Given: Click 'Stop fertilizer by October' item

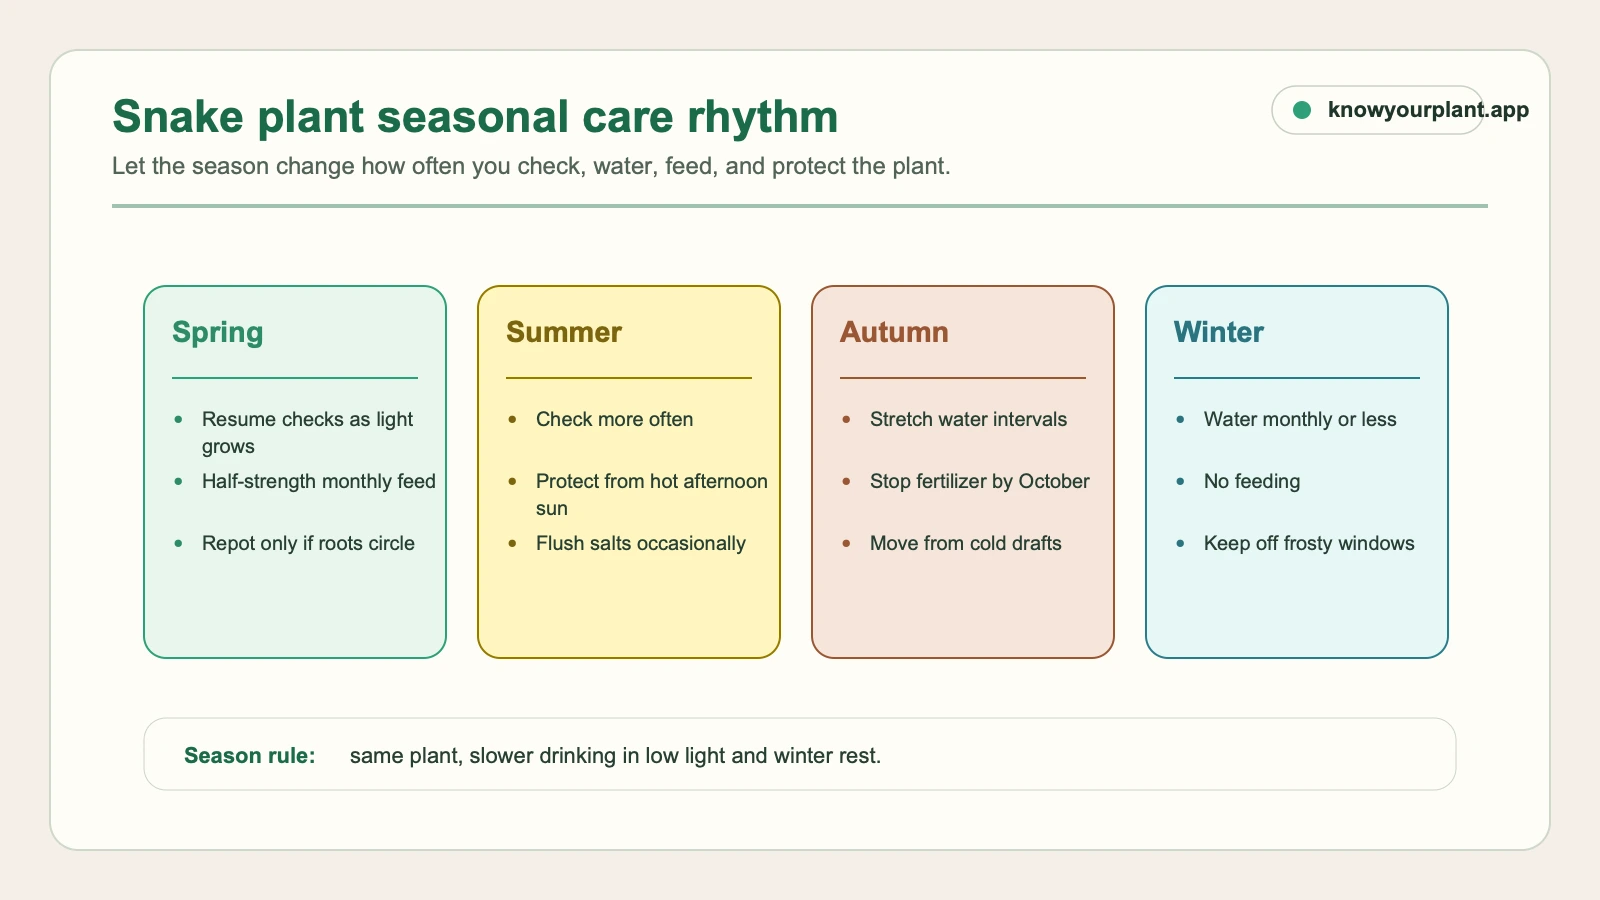Looking at the screenshot, I should tap(980, 481).
